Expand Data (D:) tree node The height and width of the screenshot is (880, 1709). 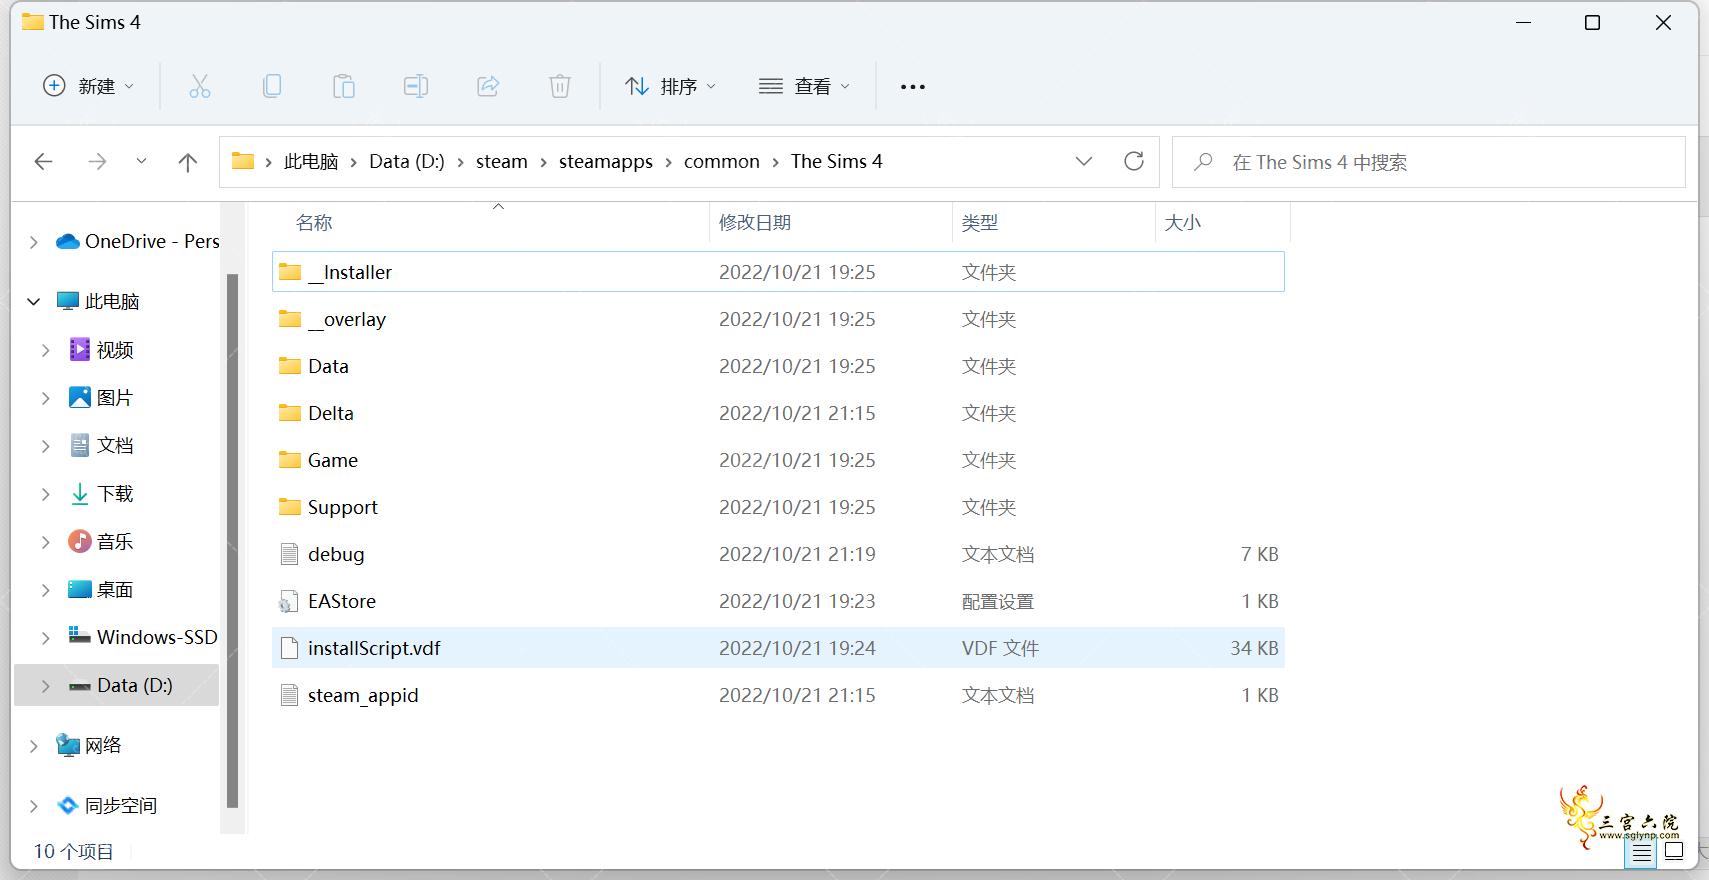pos(45,685)
